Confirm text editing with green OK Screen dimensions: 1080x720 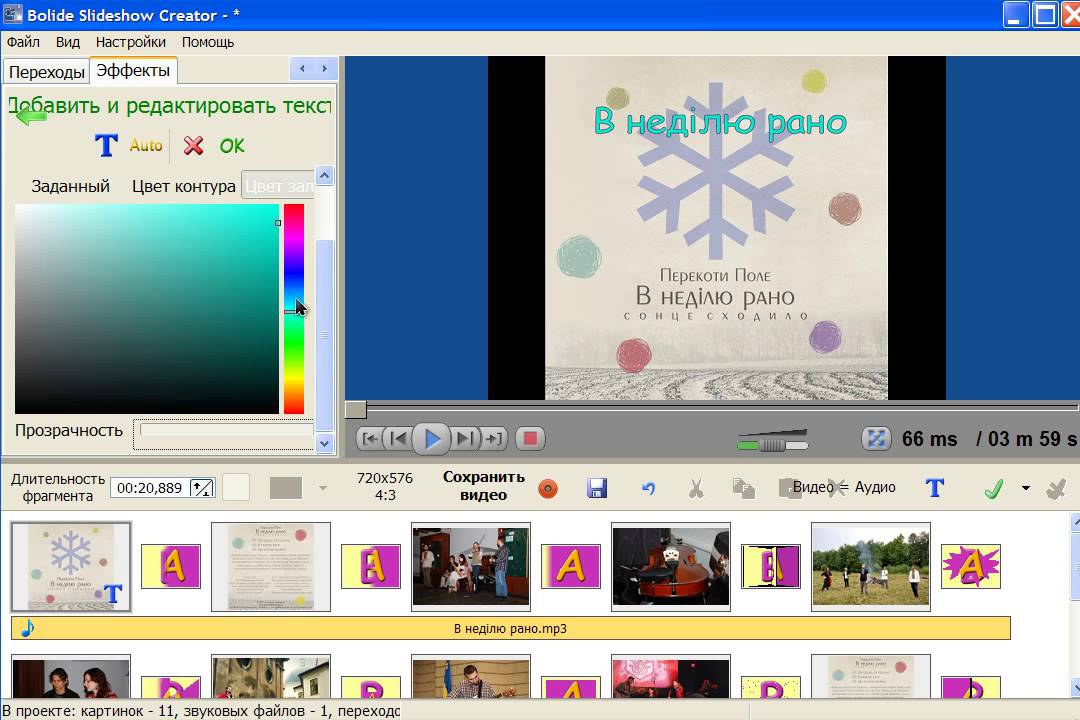(x=231, y=146)
